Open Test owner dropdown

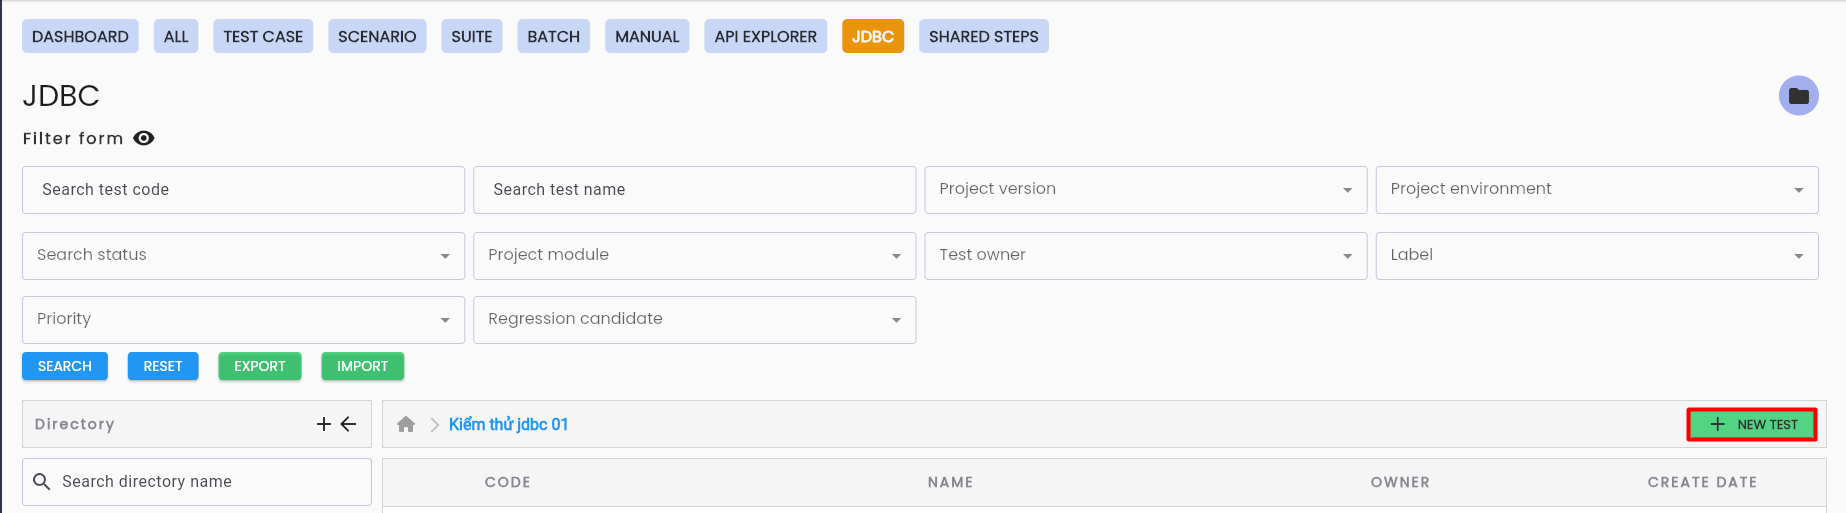tap(1146, 256)
